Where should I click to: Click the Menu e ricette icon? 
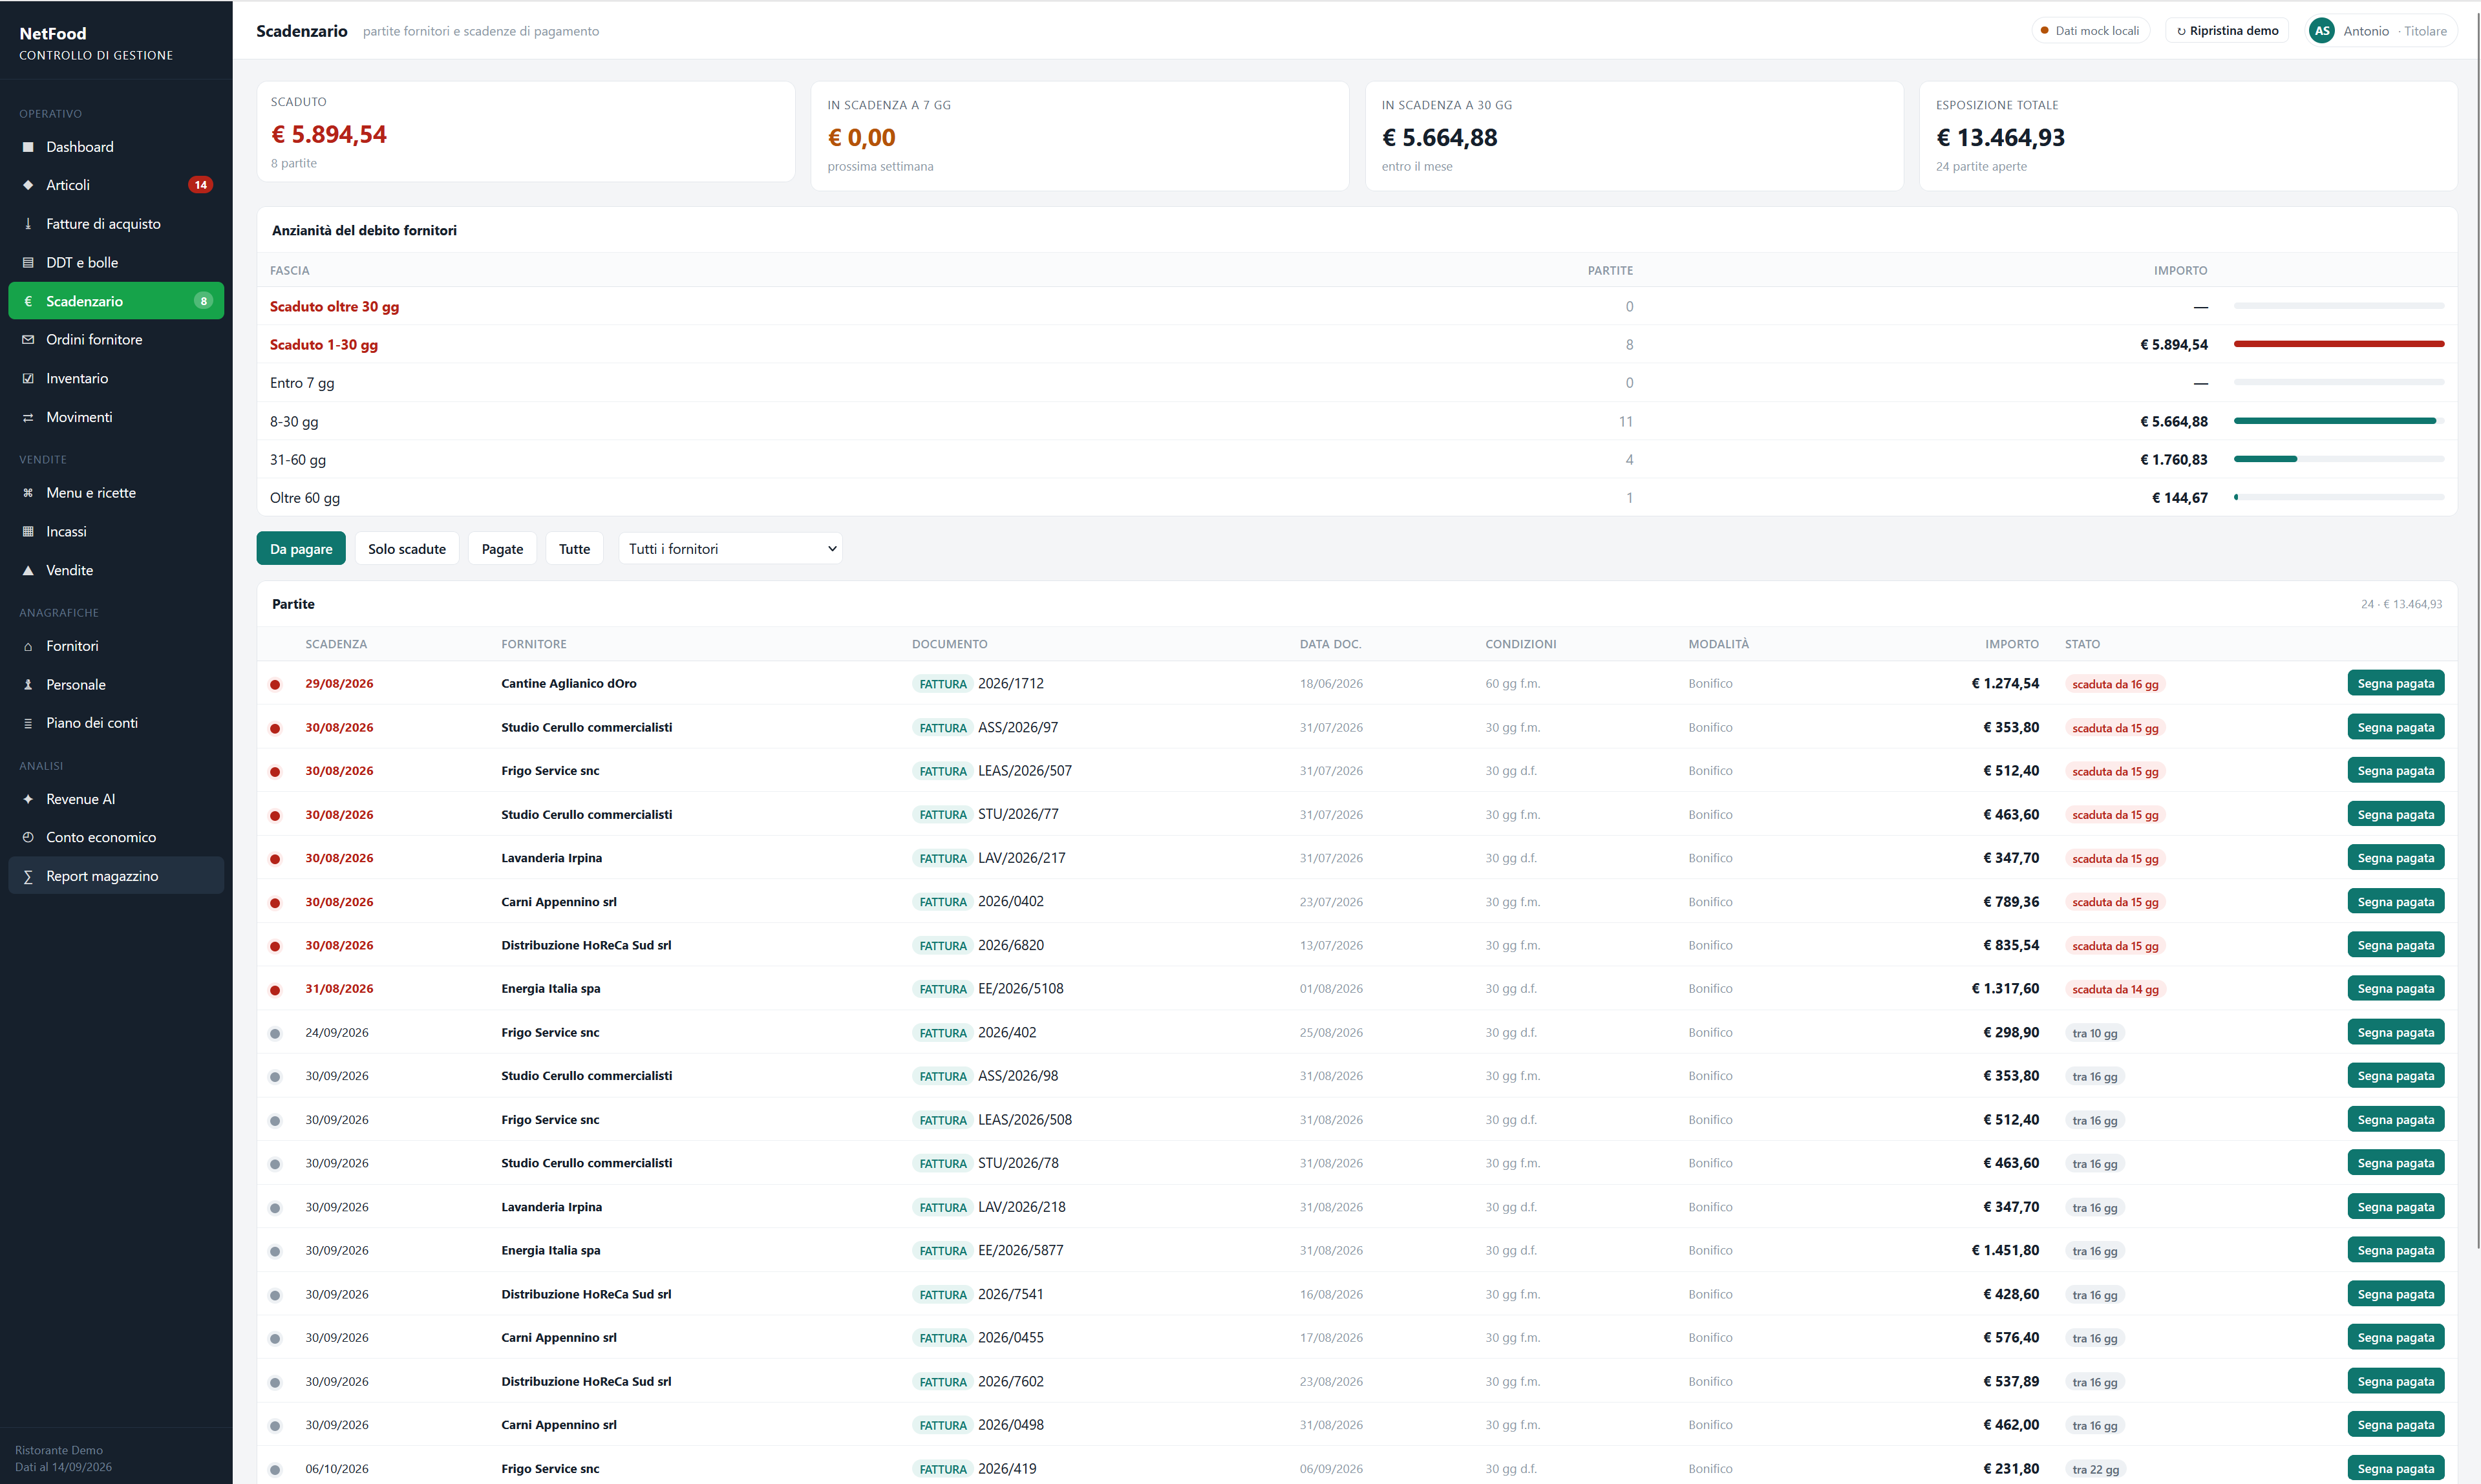click(28, 493)
